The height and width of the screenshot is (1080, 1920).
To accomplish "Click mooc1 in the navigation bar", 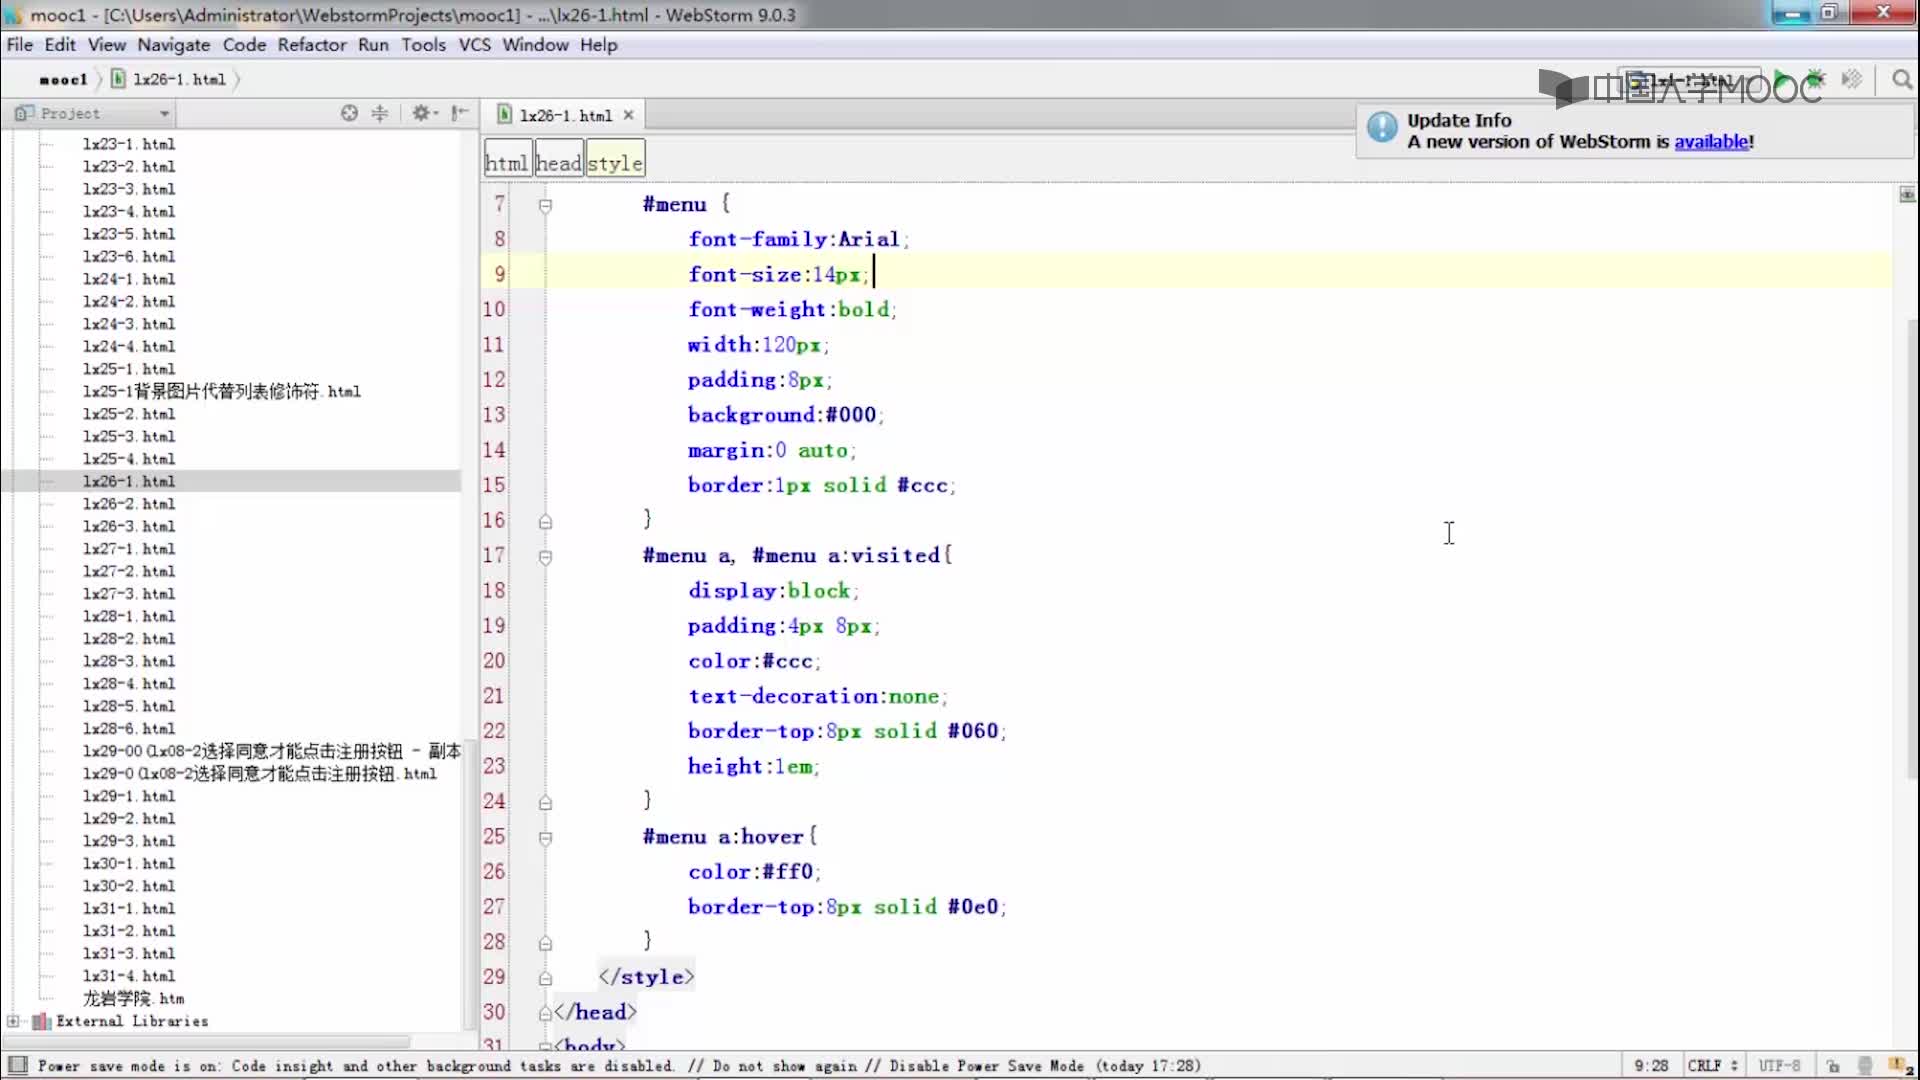I will pos(63,79).
